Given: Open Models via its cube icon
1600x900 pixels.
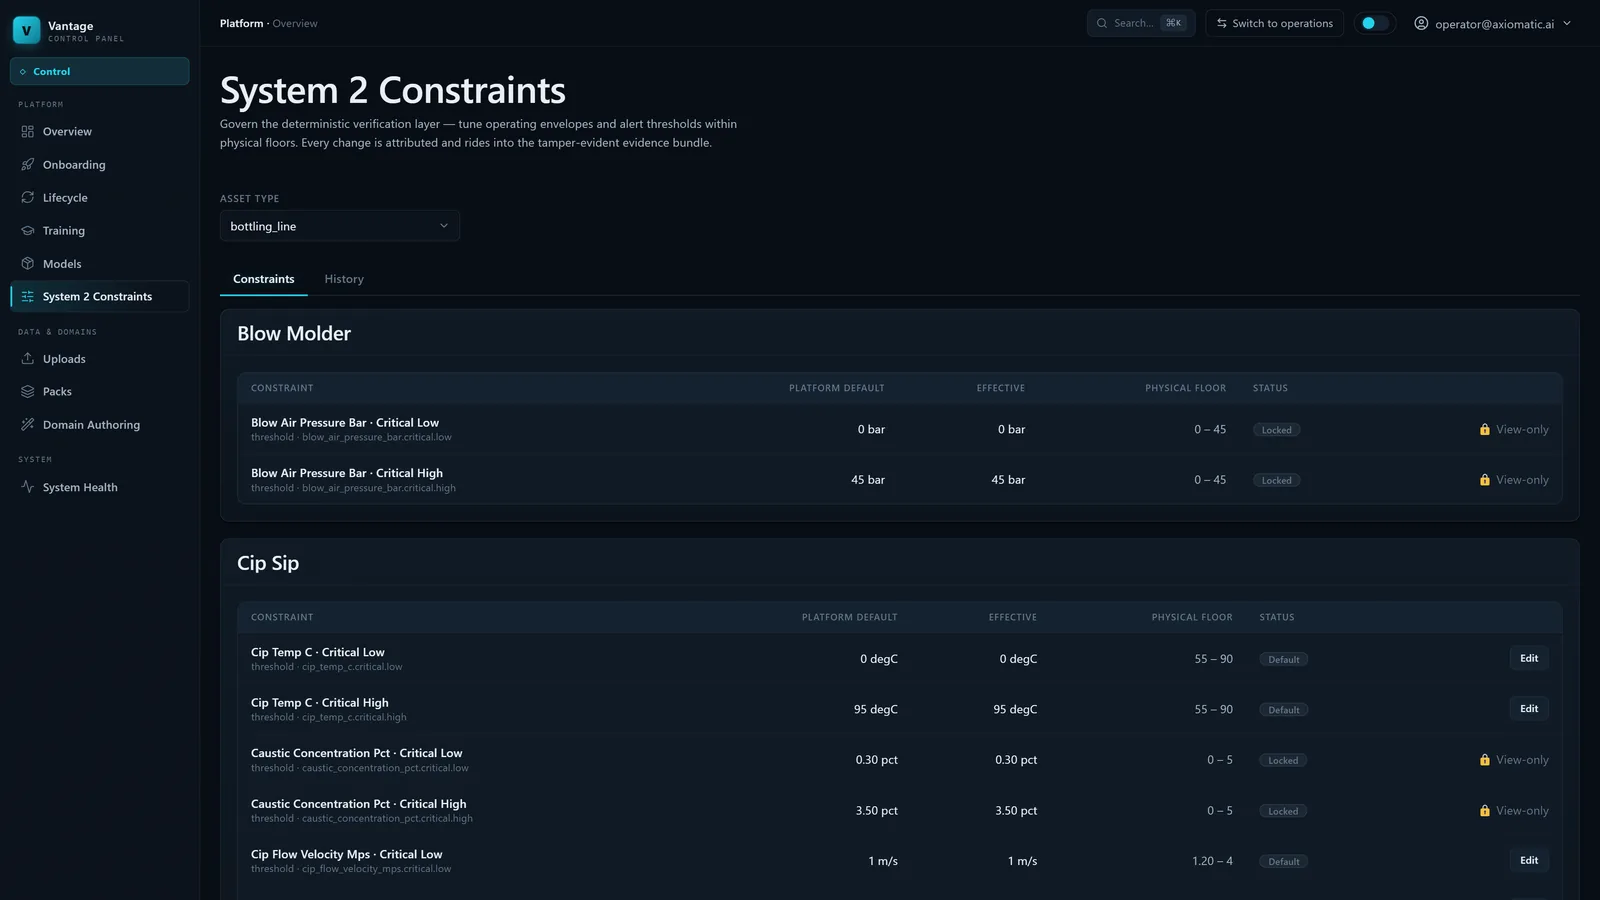Looking at the screenshot, I should click(x=28, y=264).
